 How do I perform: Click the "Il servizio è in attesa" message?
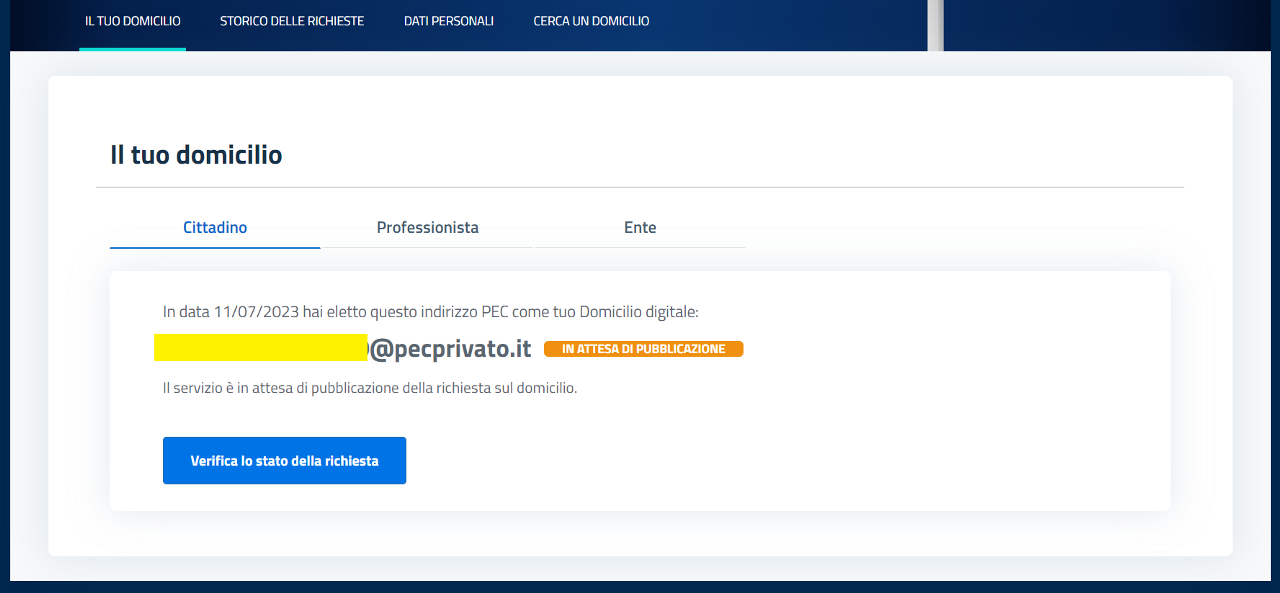tap(370, 388)
